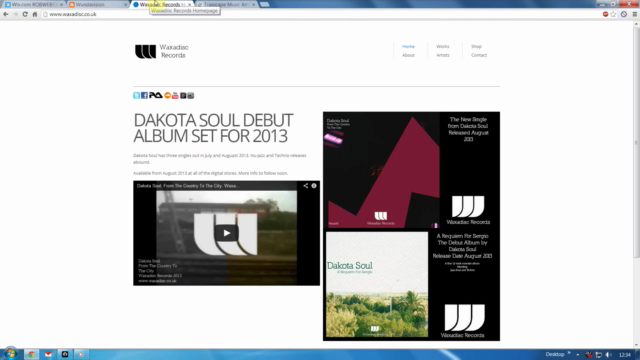Screen dimensions: 640x360
Task: Click the browser reload button
Action: (x=25, y=14)
